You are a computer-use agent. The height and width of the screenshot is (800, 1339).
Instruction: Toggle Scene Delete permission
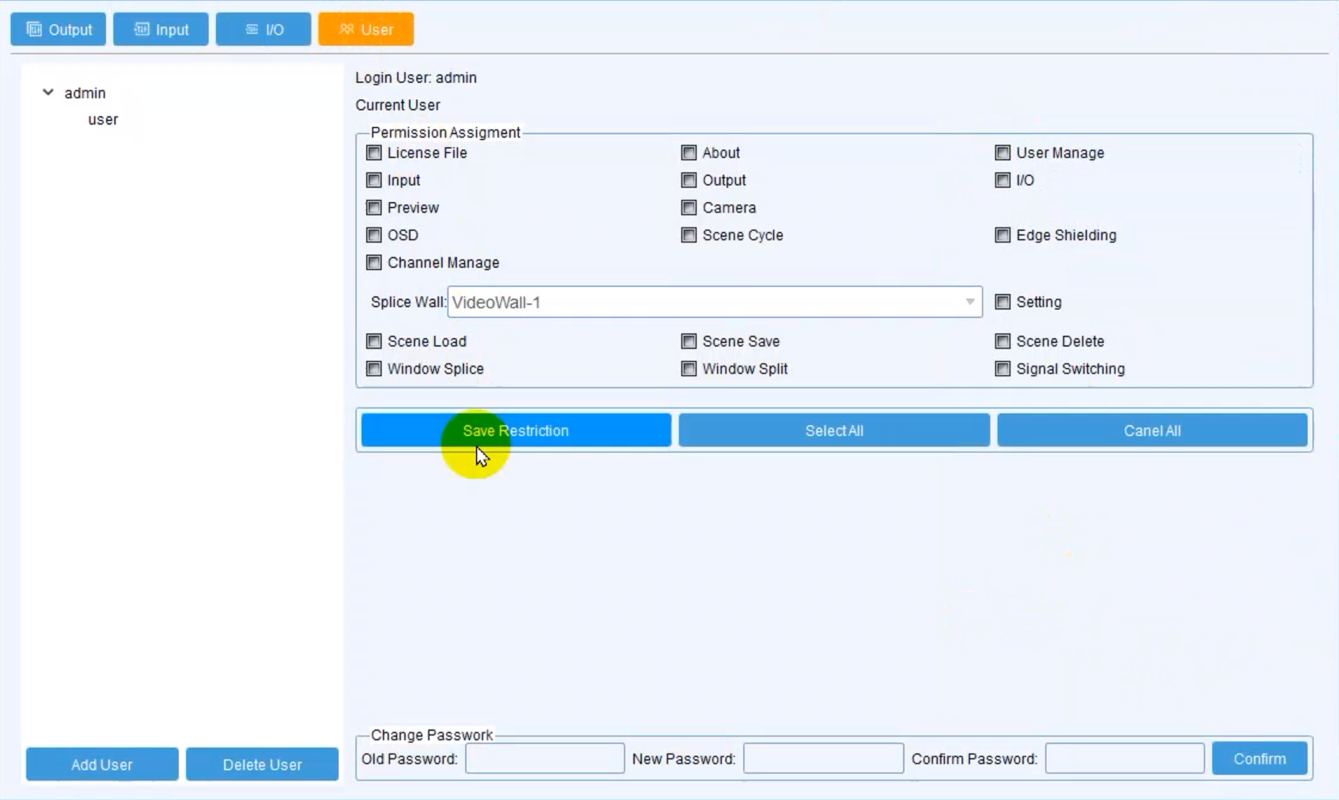(x=1003, y=341)
